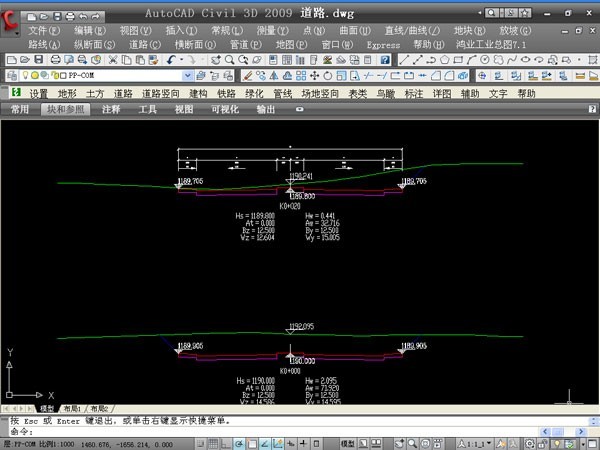
Task: Toggle Polar tracking in status bar
Action: tap(239, 444)
